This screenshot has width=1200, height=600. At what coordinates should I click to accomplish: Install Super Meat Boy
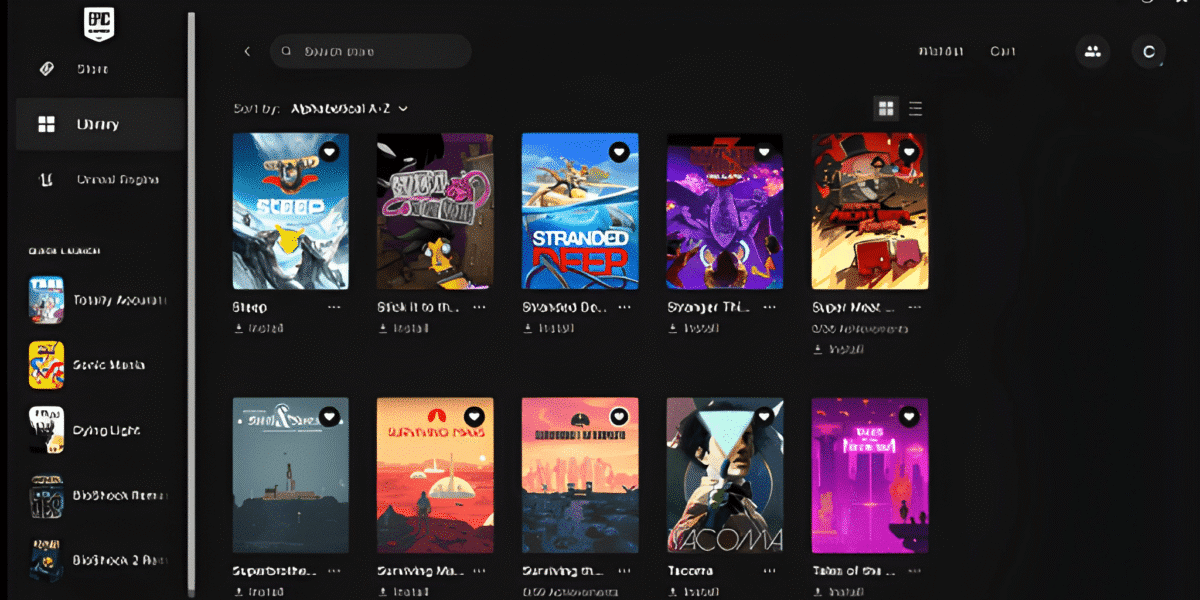tap(840, 349)
